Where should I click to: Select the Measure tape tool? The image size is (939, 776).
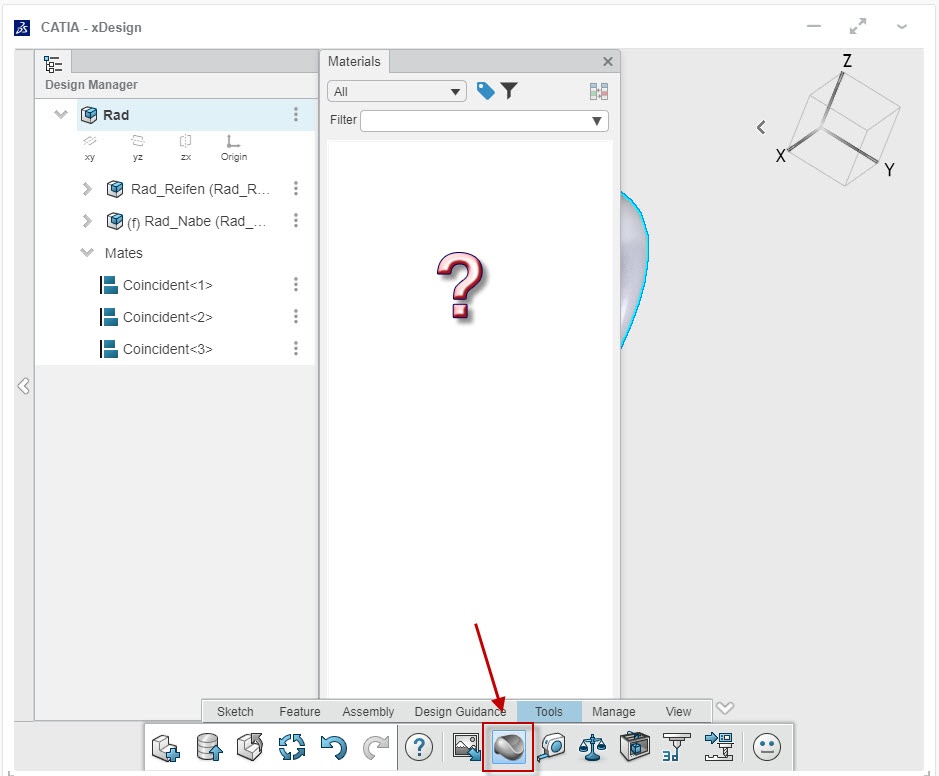[552, 747]
